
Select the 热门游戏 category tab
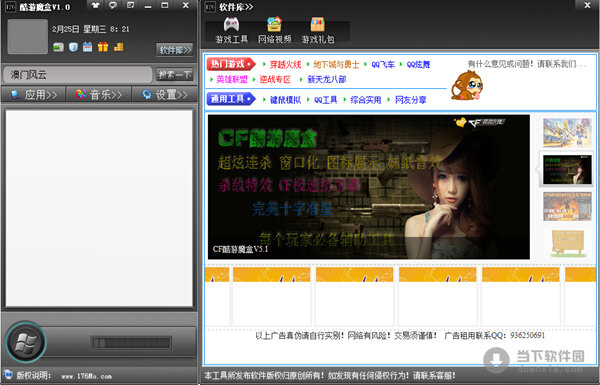(x=231, y=64)
